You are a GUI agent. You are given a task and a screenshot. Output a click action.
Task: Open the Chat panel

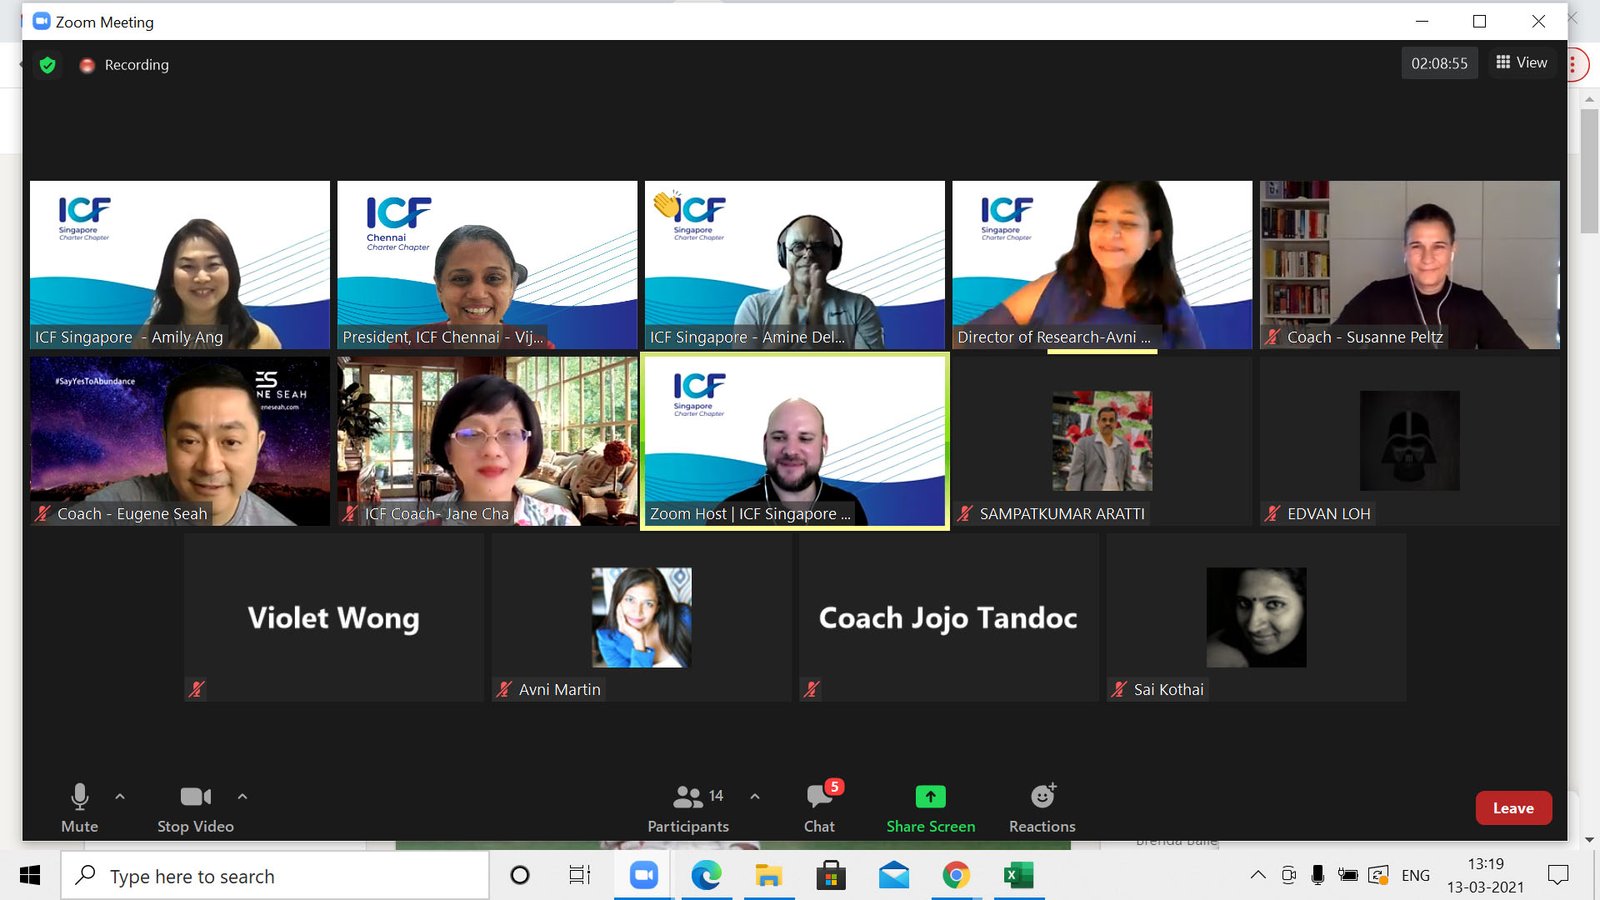pyautogui.click(x=819, y=807)
